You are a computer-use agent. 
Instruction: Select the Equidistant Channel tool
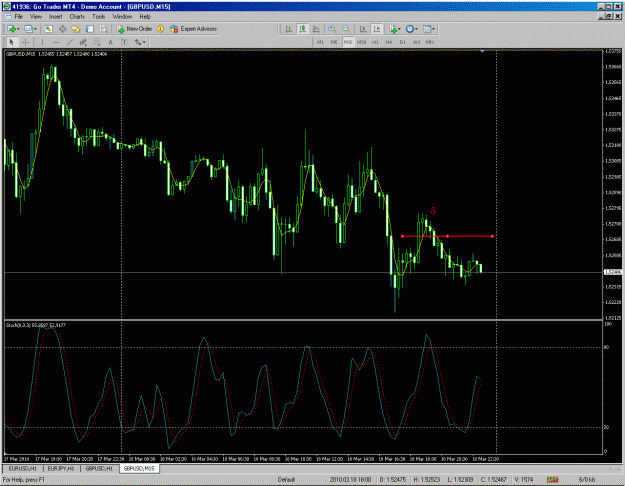[x=83, y=42]
